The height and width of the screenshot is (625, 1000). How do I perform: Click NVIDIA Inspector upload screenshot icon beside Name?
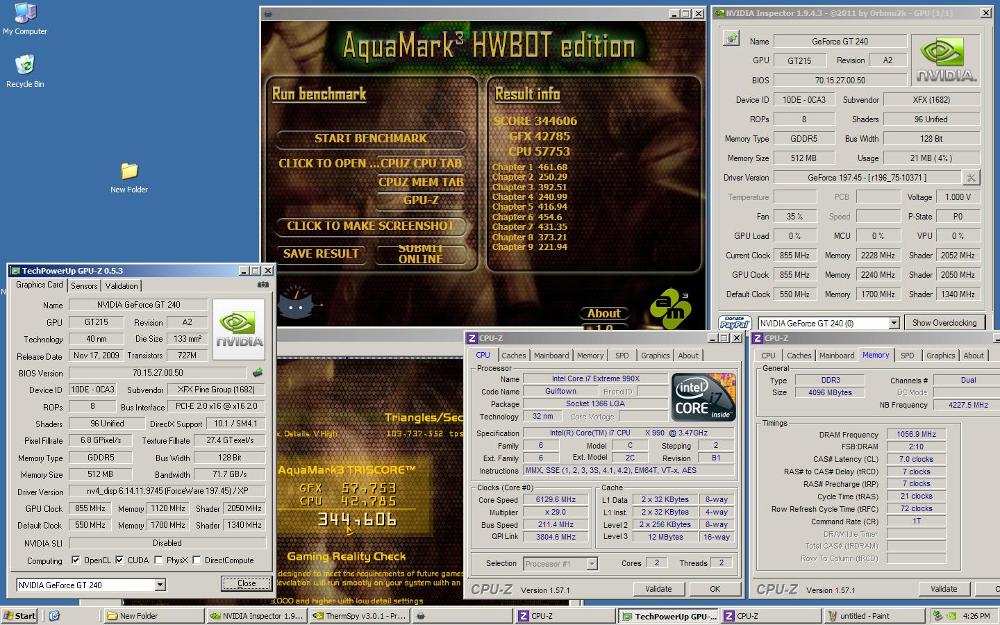[731, 38]
